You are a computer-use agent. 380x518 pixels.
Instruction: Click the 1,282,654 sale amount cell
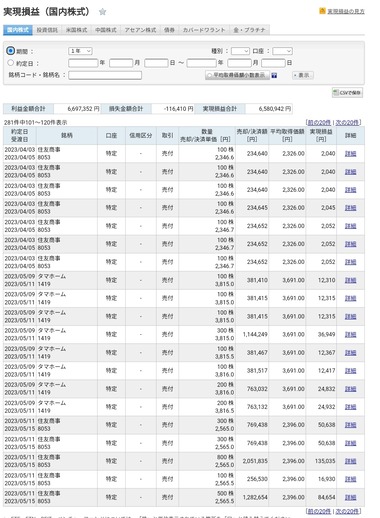click(x=255, y=497)
